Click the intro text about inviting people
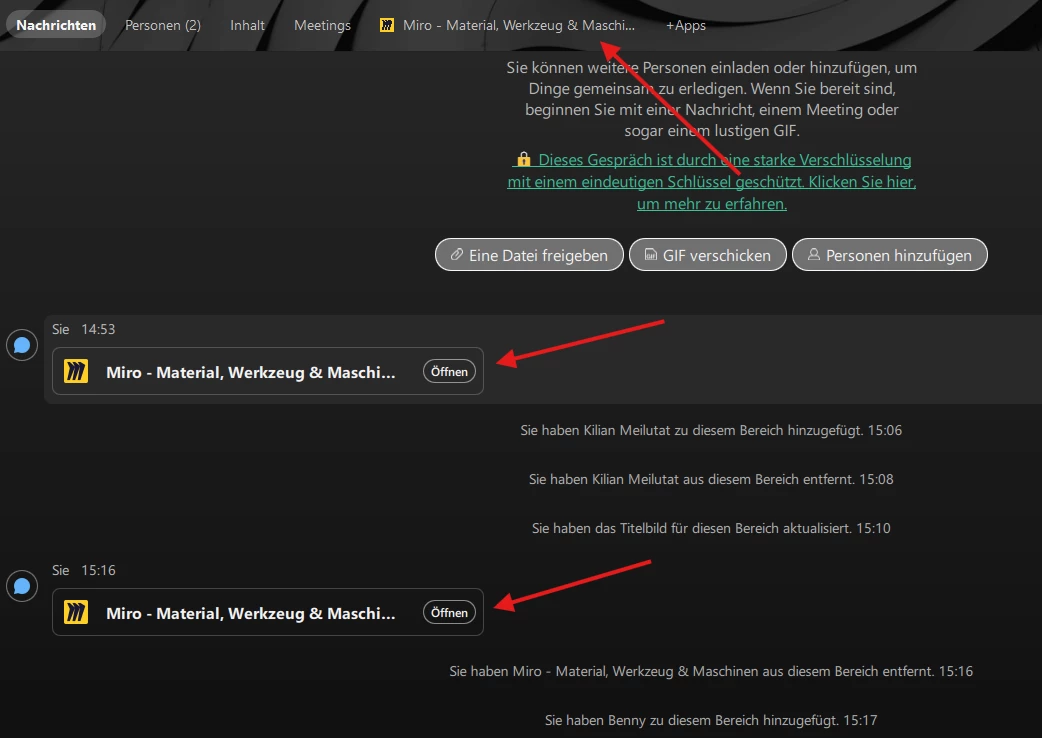The width and height of the screenshot is (1042, 738). pyautogui.click(x=712, y=99)
